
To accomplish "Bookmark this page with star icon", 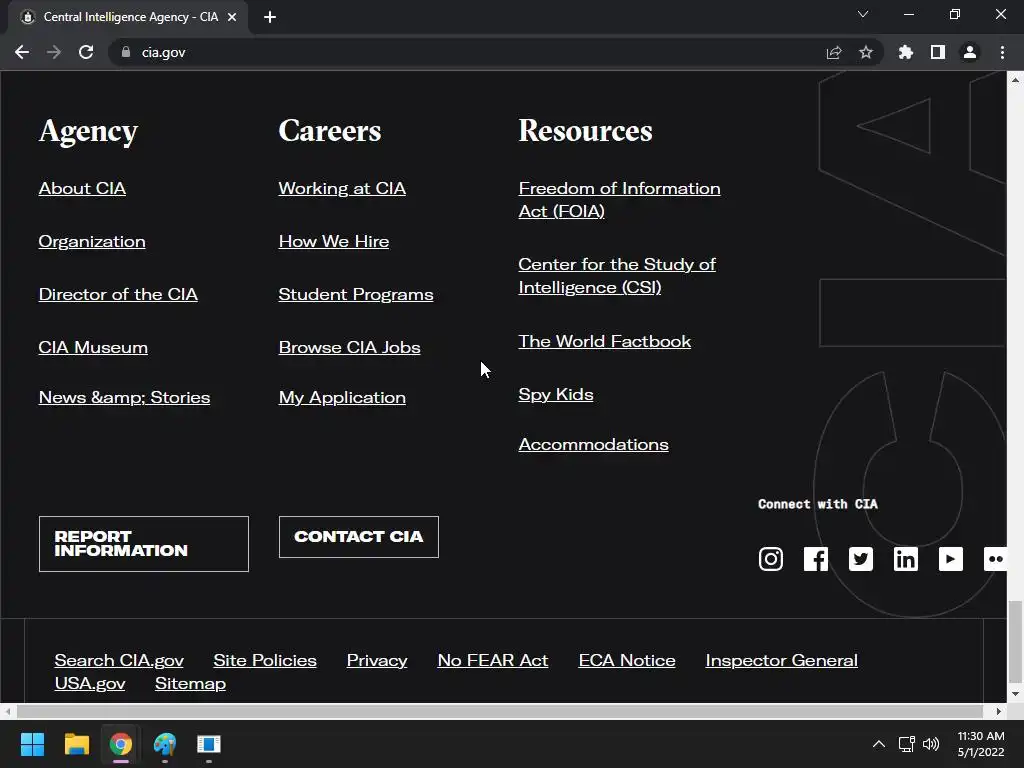I will 866,52.
